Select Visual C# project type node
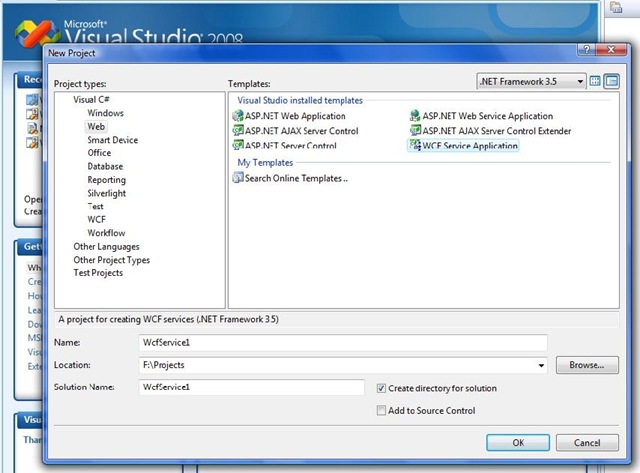Image resolution: width=640 pixels, height=473 pixels. click(91, 100)
